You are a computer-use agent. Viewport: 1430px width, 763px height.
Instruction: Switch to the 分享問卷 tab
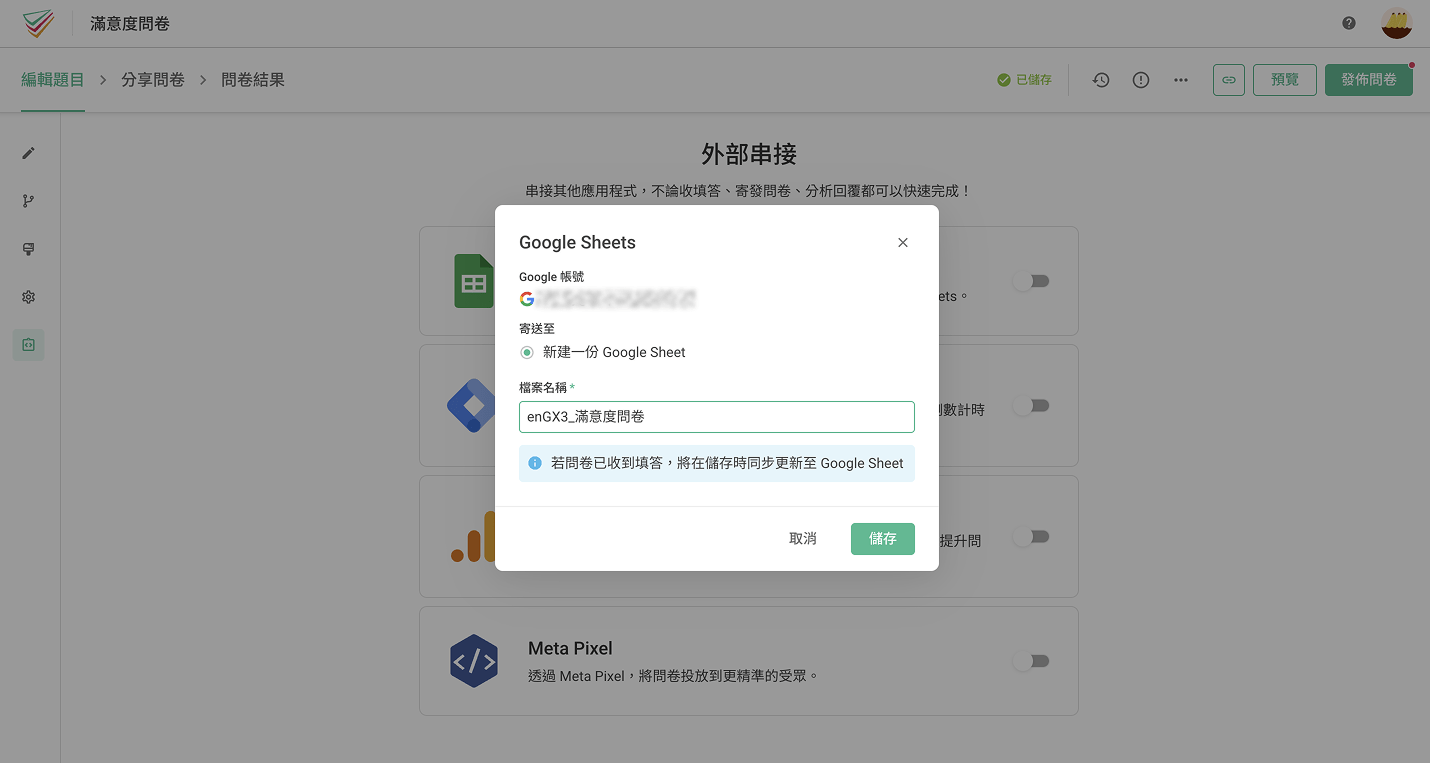[153, 80]
